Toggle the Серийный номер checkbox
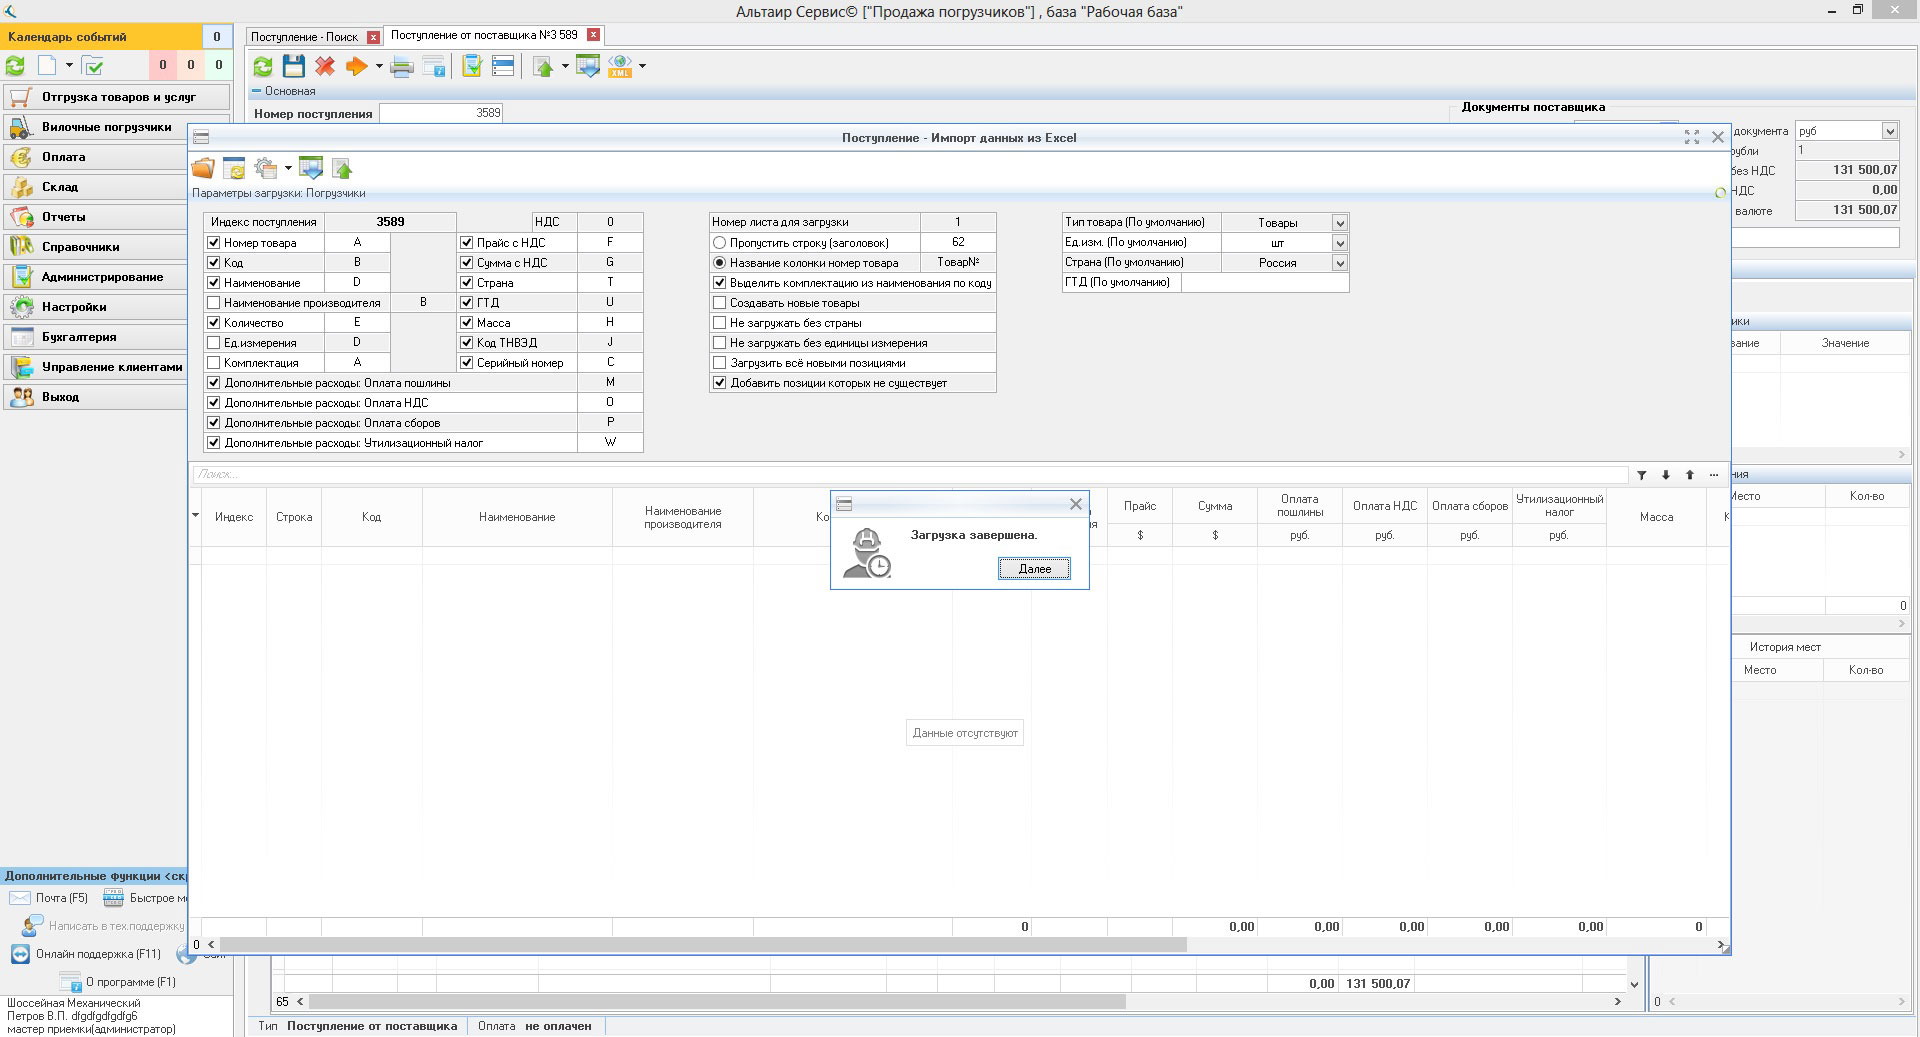The width and height of the screenshot is (1920, 1037). (466, 362)
